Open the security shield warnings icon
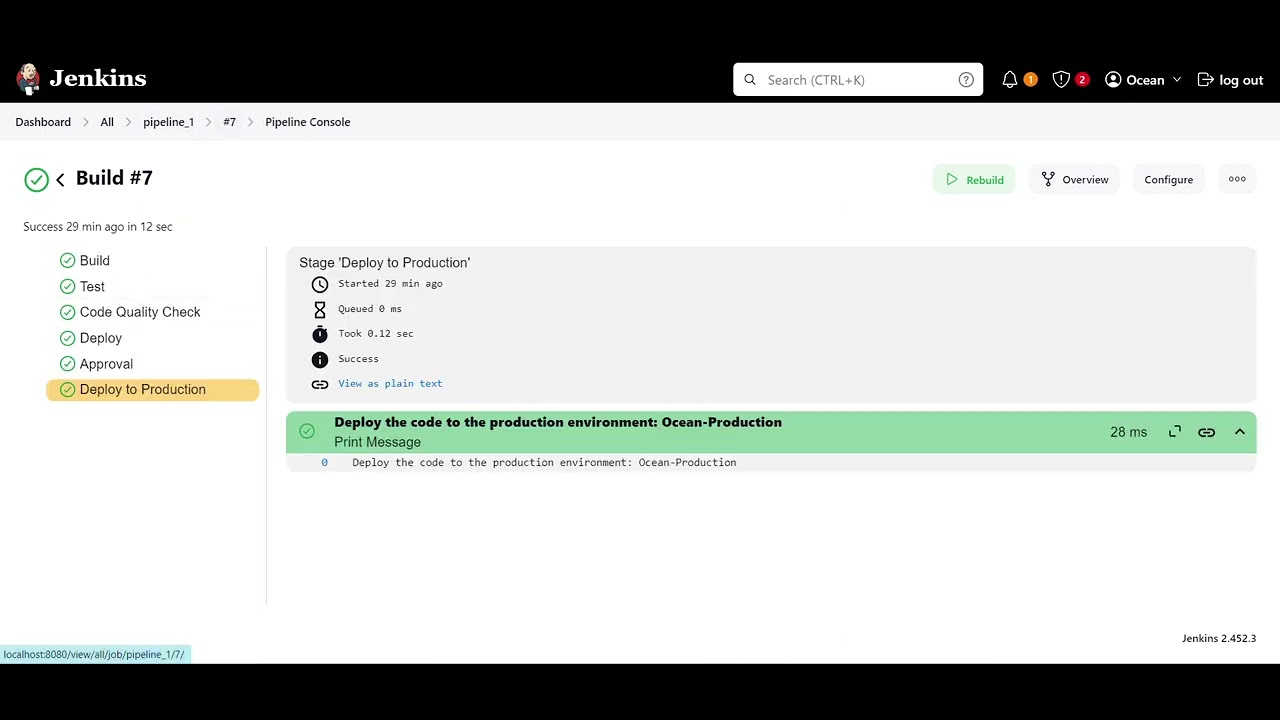This screenshot has height=720, width=1280. point(1061,80)
